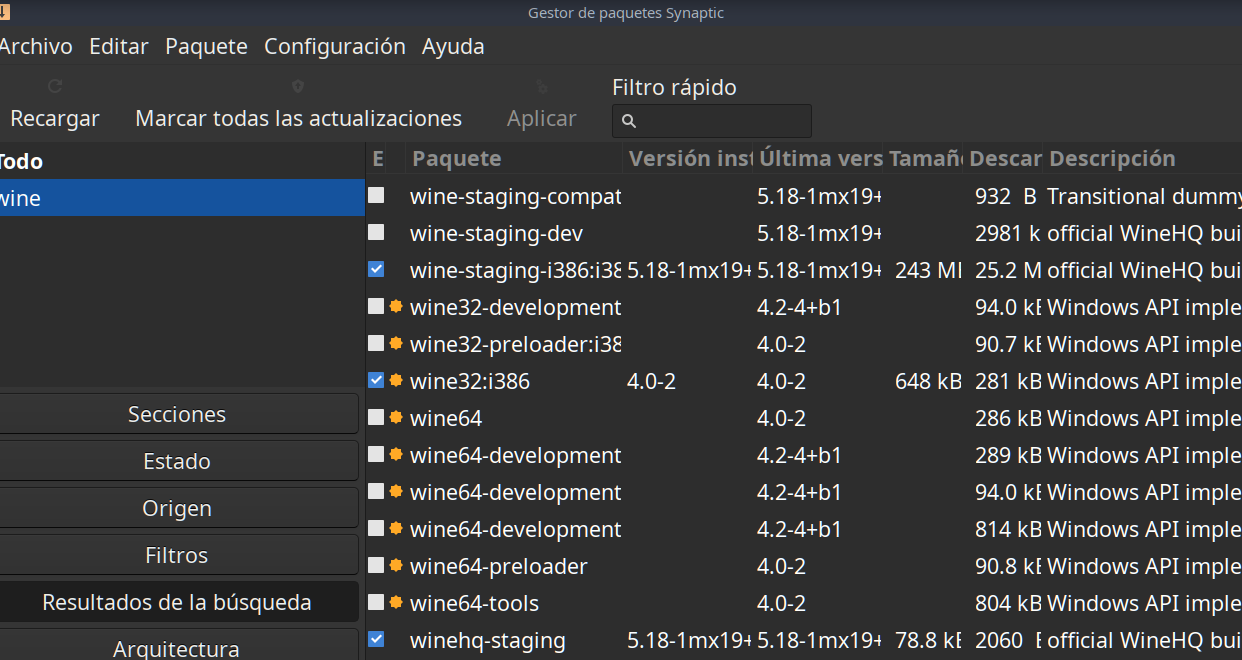Image resolution: width=1242 pixels, height=660 pixels.
Task: Show the Secciones filter view
Action: click(x=177, y=414)
